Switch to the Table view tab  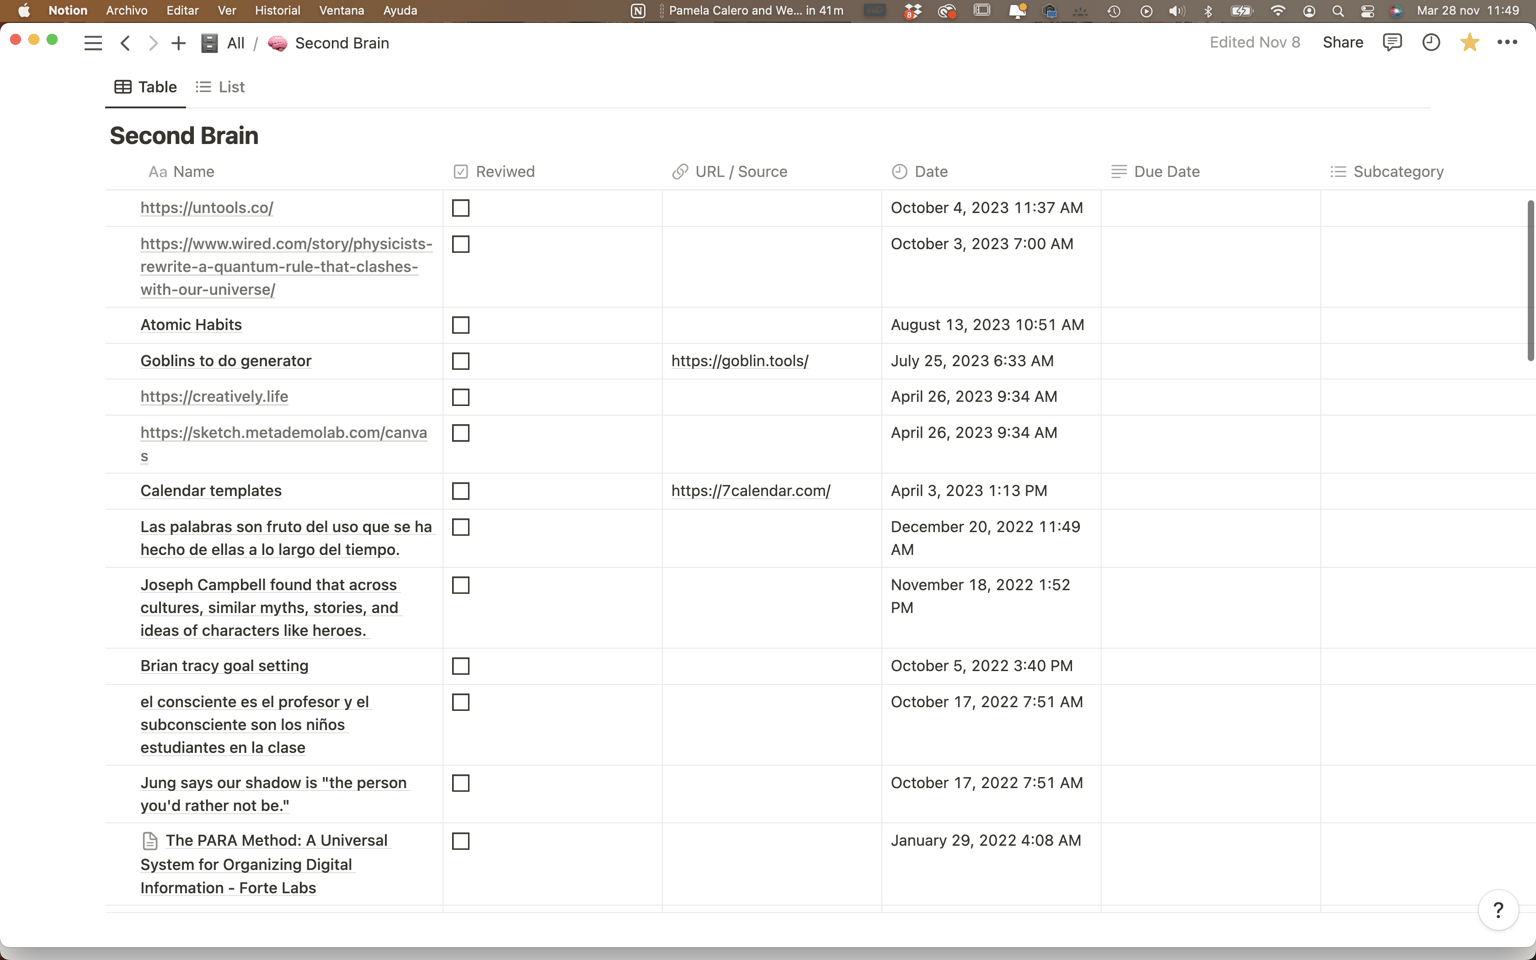[x=146, y=87]
